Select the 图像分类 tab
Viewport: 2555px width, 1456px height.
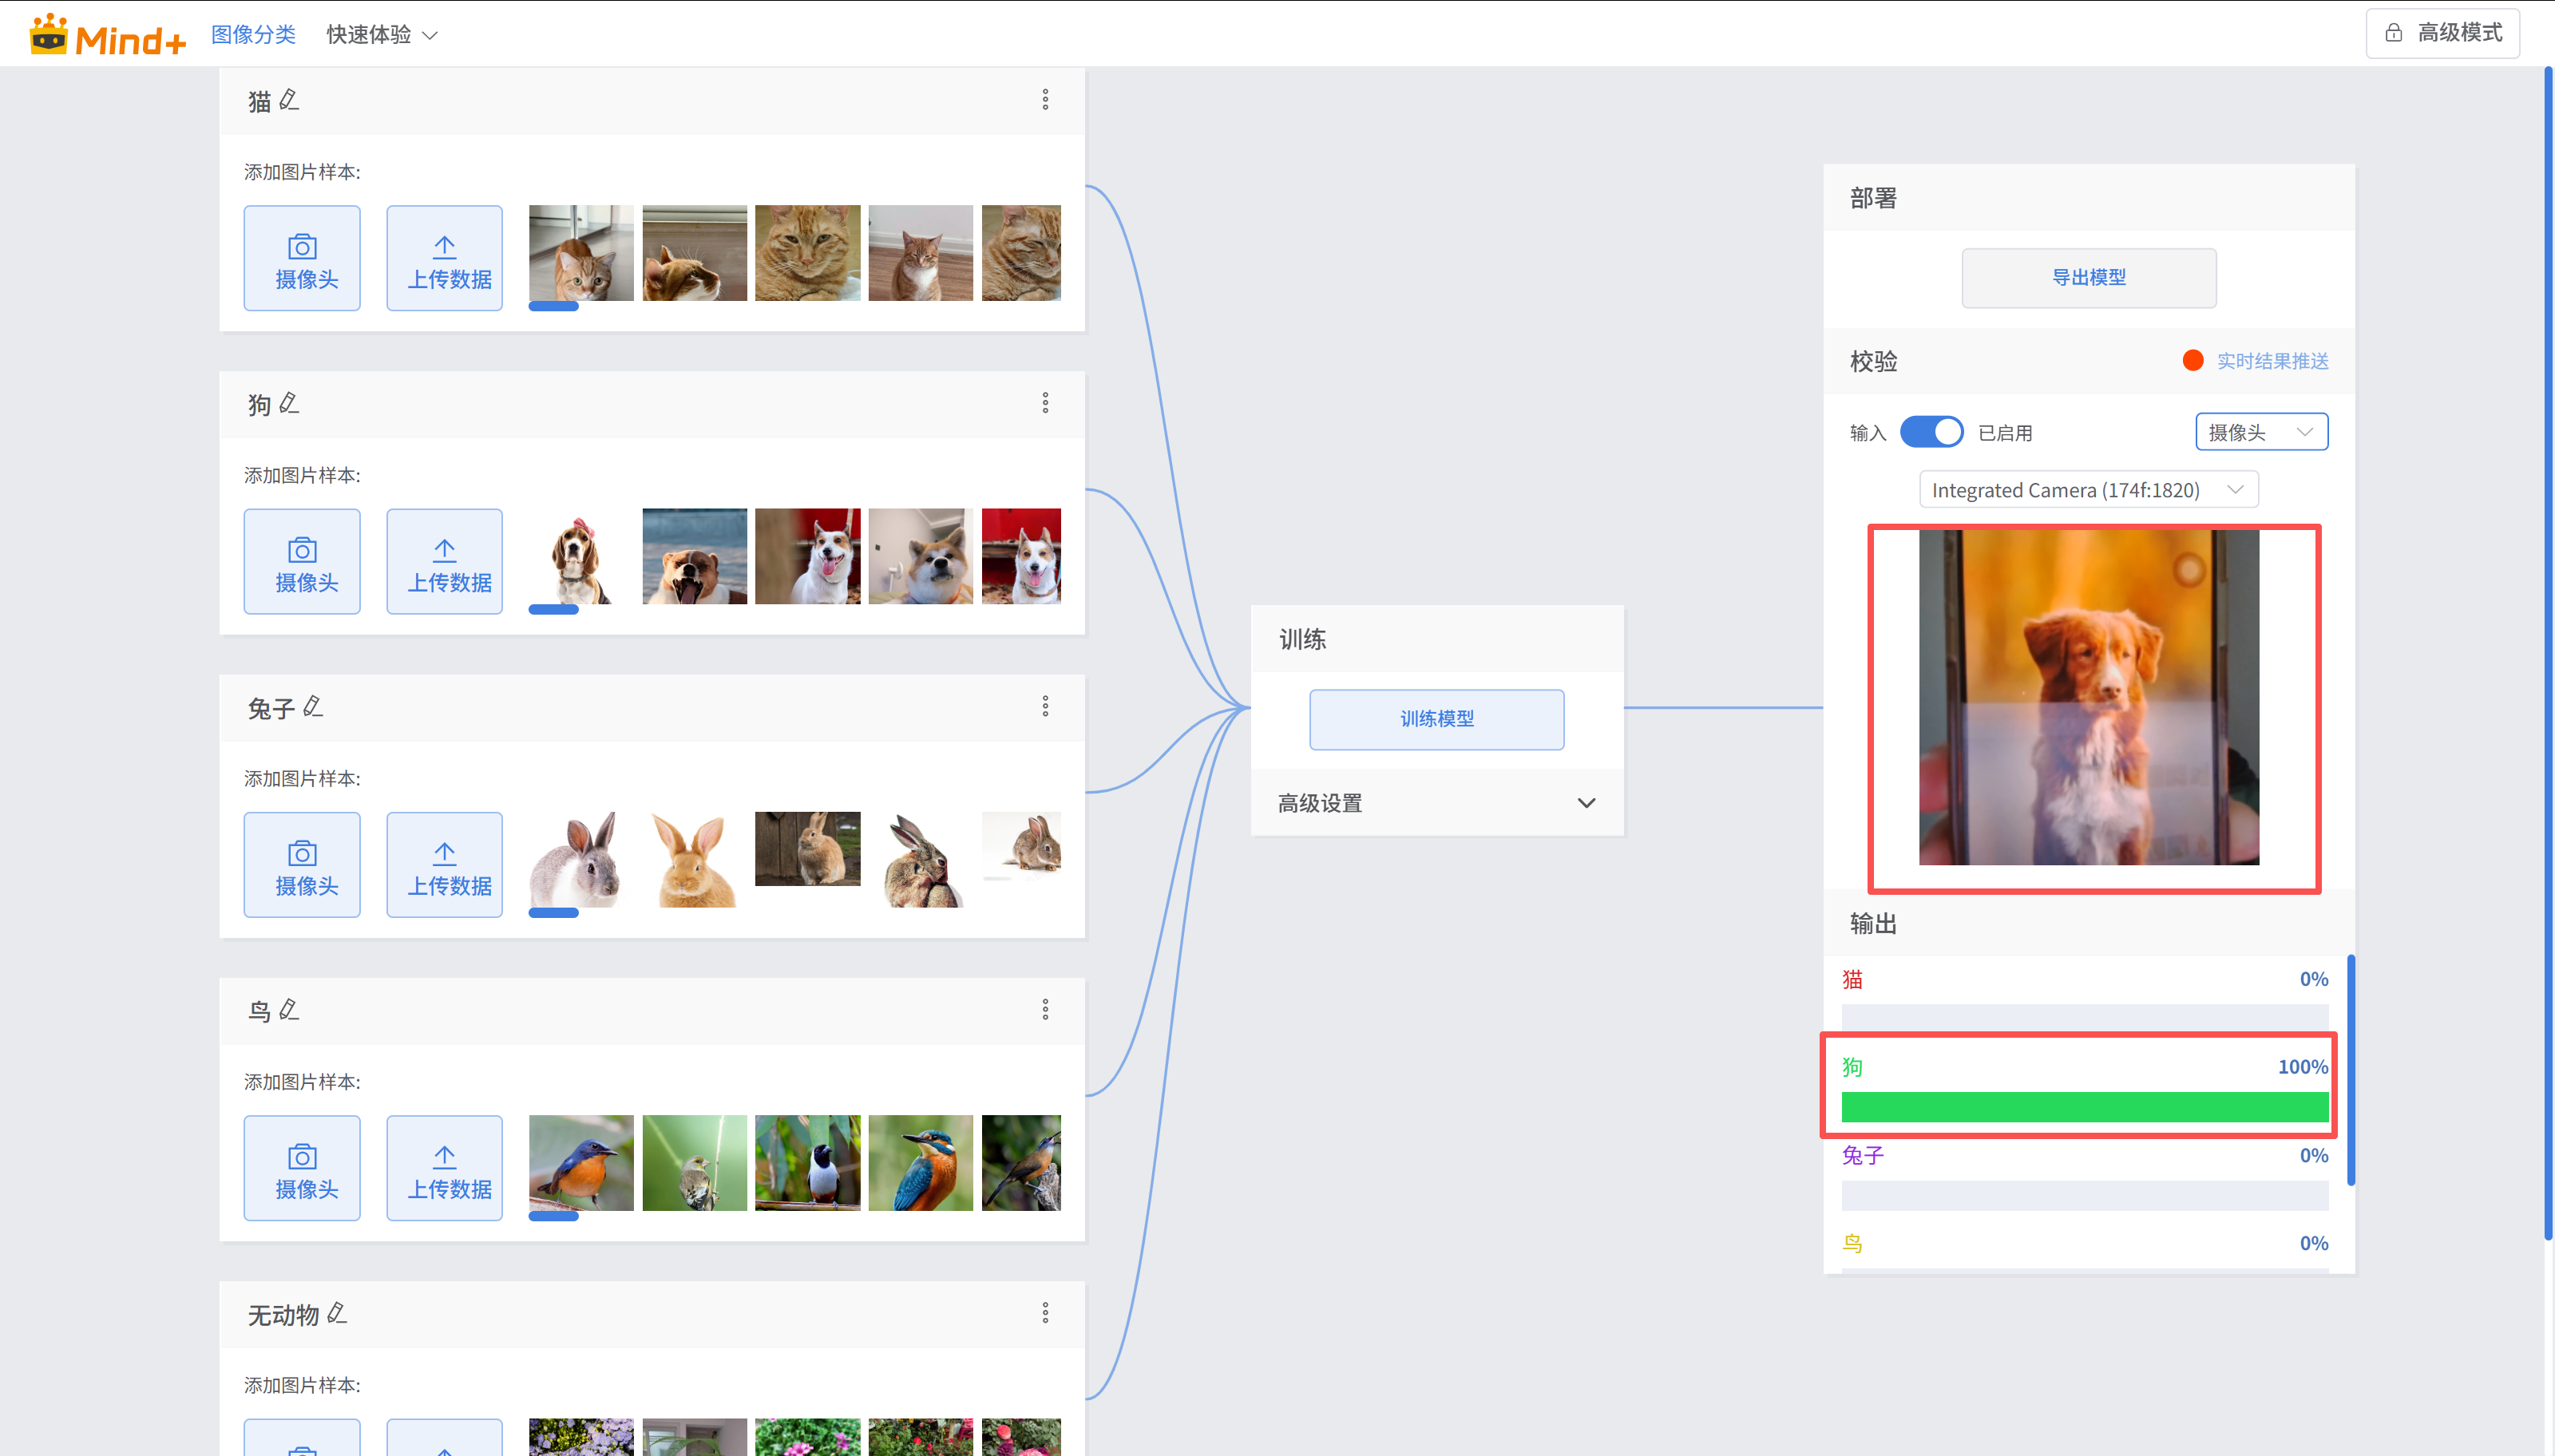pos(253,35)
